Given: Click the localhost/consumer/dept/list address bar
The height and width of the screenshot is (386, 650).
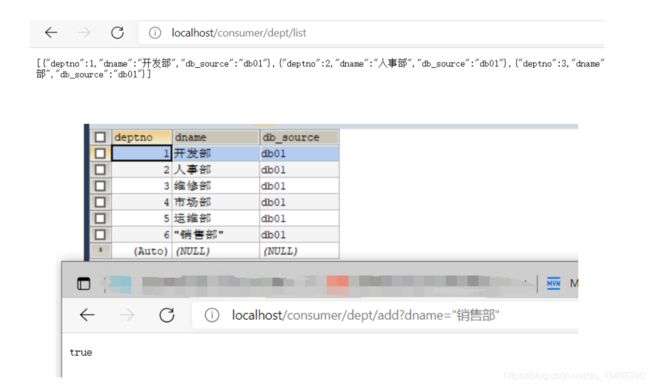Looking at the screenshot, I should point(371,33).
